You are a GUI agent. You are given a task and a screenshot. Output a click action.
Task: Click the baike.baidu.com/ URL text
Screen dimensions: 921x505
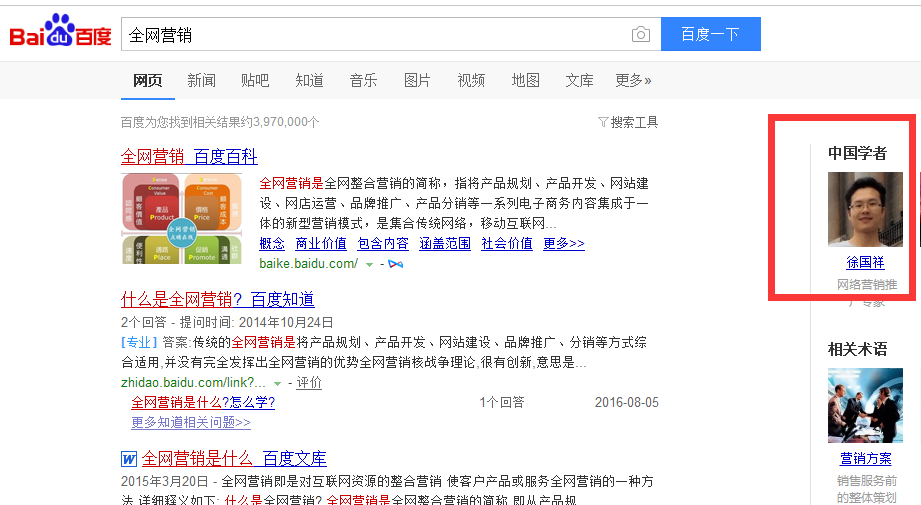[308, 264]
